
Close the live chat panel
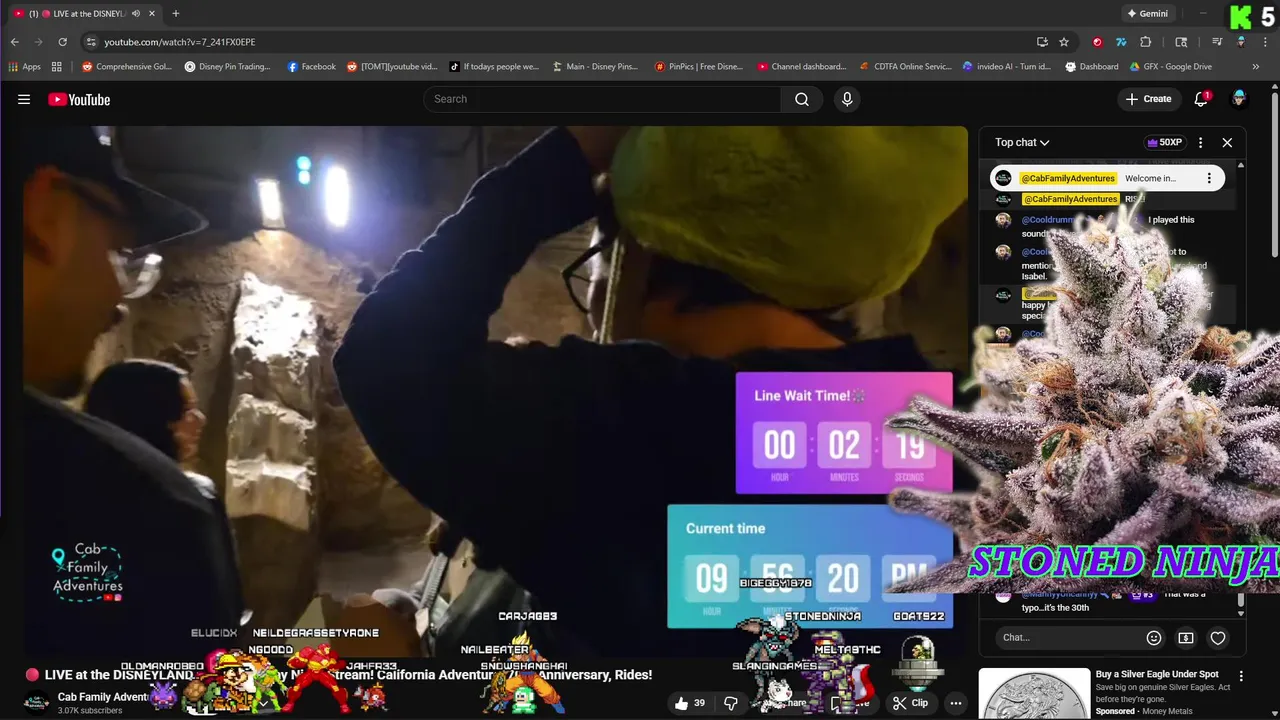click(1227, 142)
